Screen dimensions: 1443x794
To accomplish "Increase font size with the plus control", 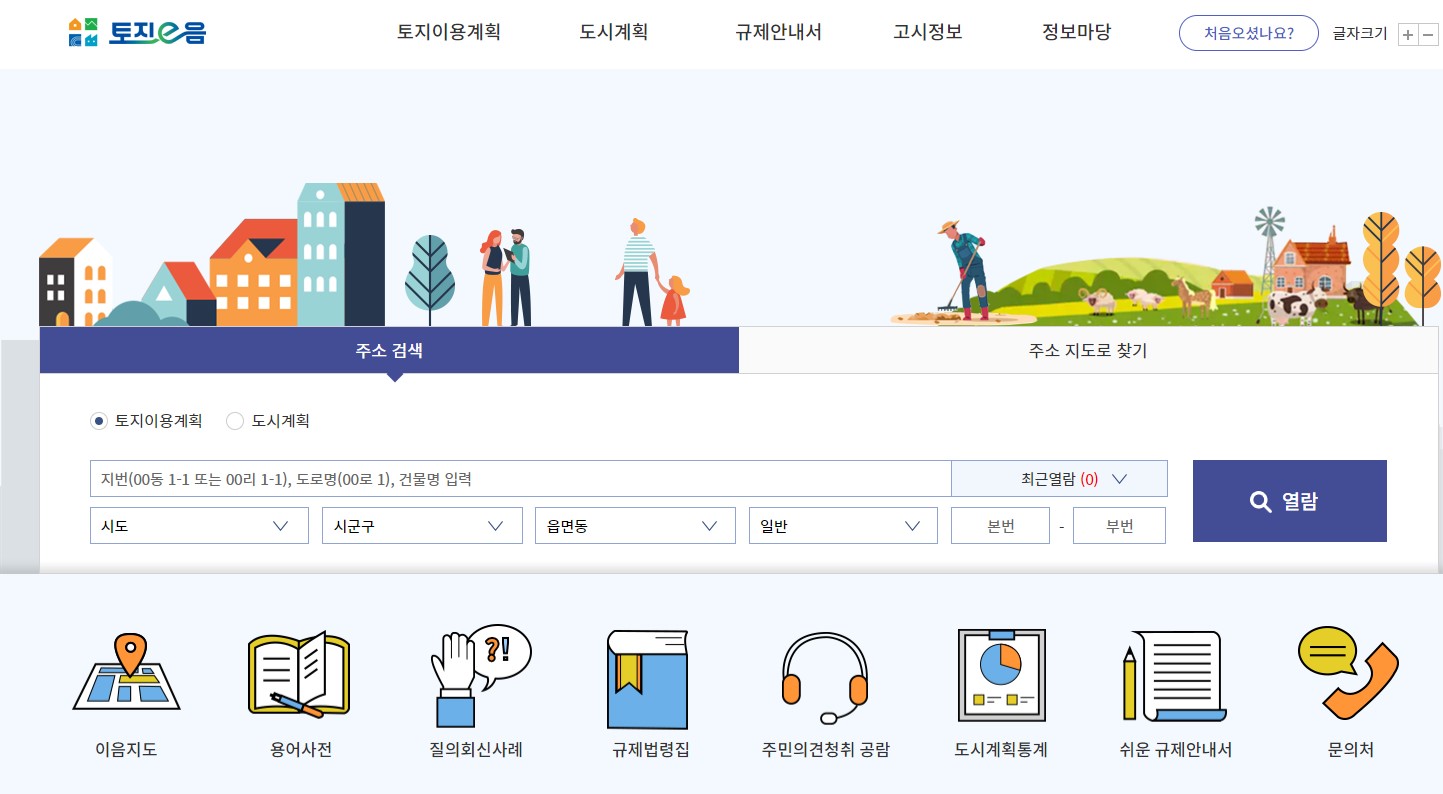I will [1407, 34].
